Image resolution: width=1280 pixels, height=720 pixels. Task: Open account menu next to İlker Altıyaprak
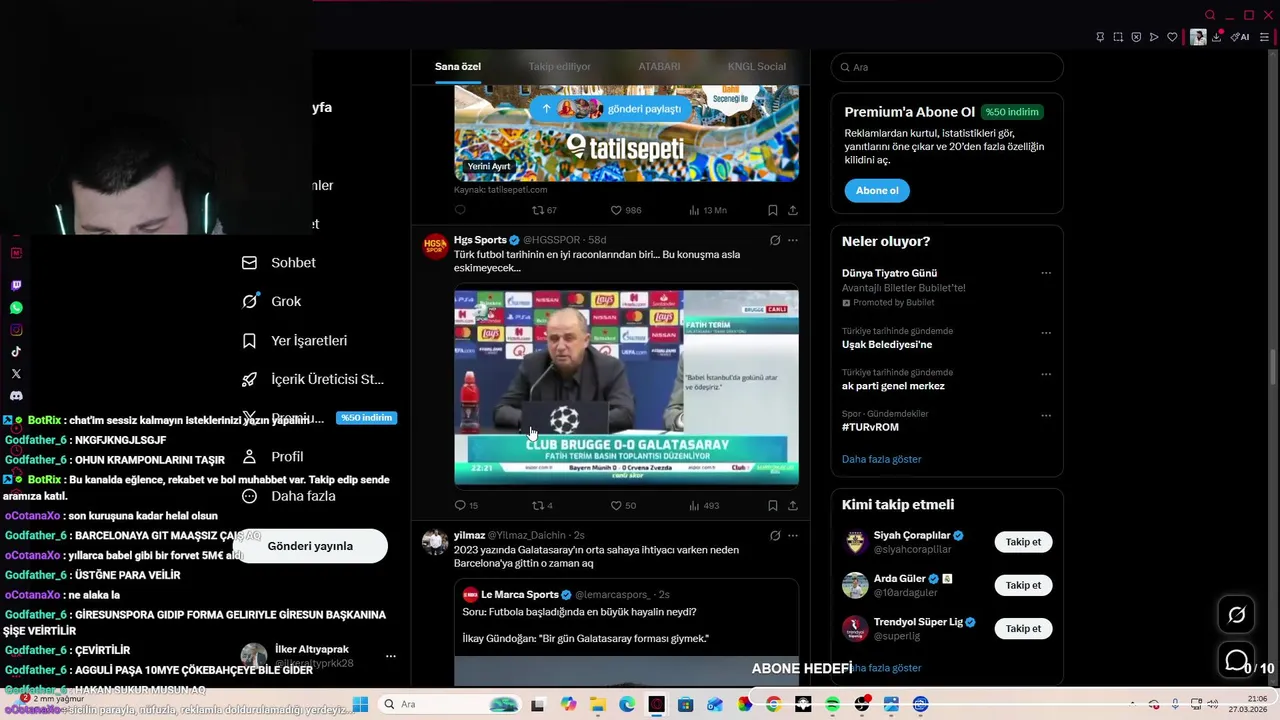pyautogui.click(x=391, y=656)
